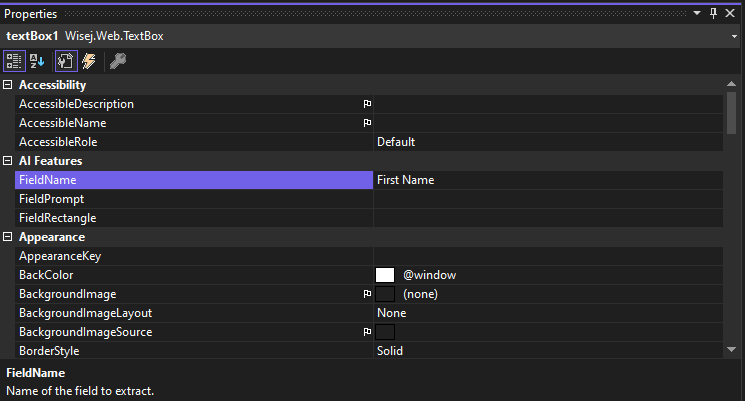Click localizable flag next to AccessibleDescription
The height and width of the screenshot is (401, 745).
pyautogui.click(x=367, y=104)
